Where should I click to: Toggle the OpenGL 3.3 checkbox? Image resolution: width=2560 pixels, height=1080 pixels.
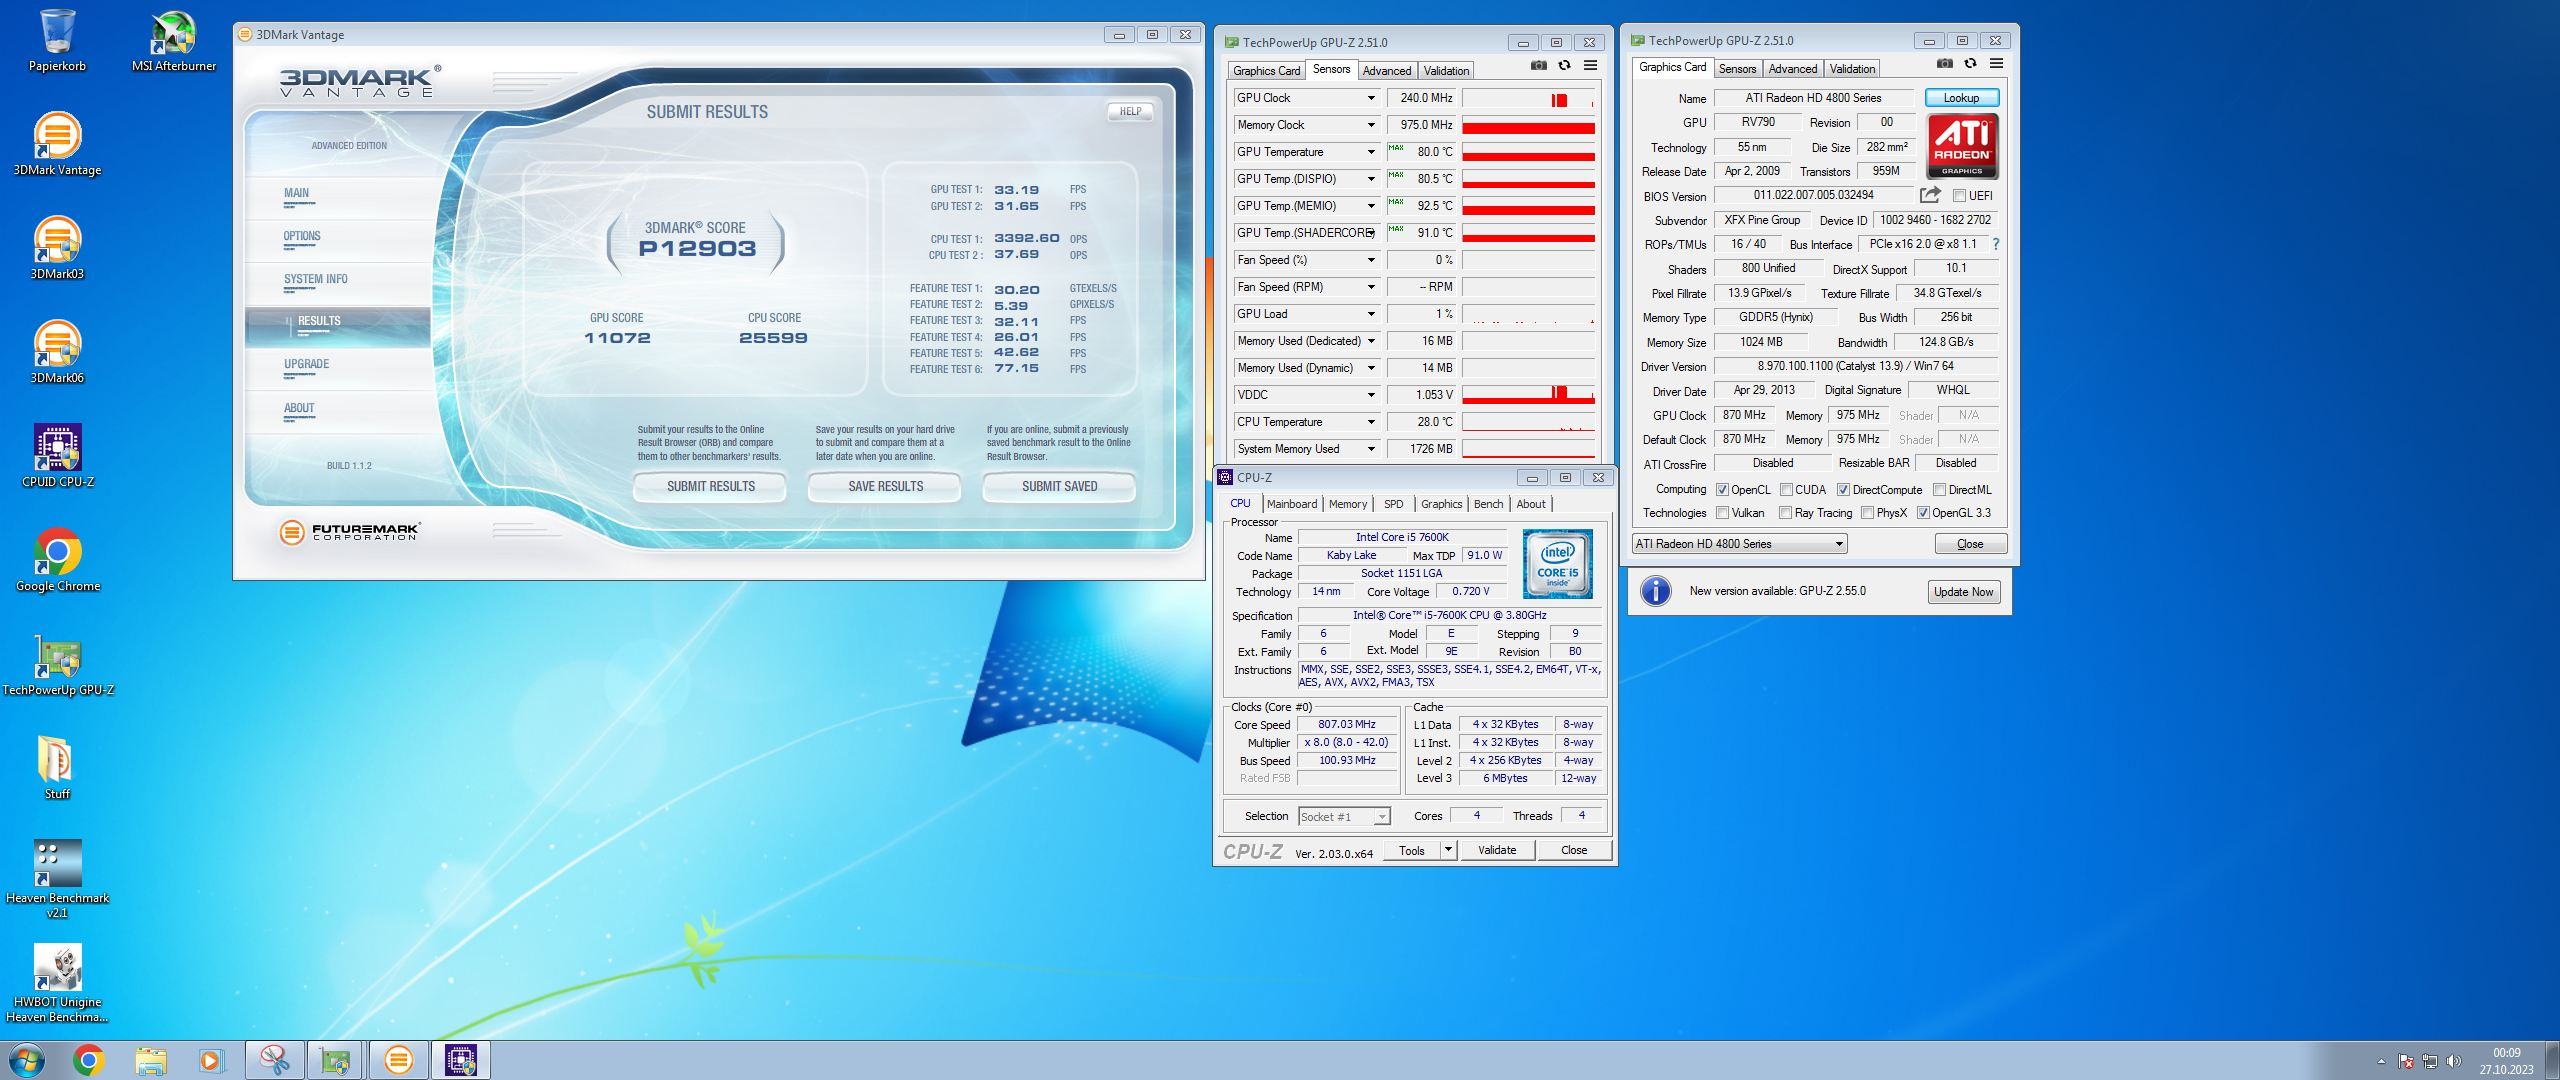click(x=1923, y=513)
